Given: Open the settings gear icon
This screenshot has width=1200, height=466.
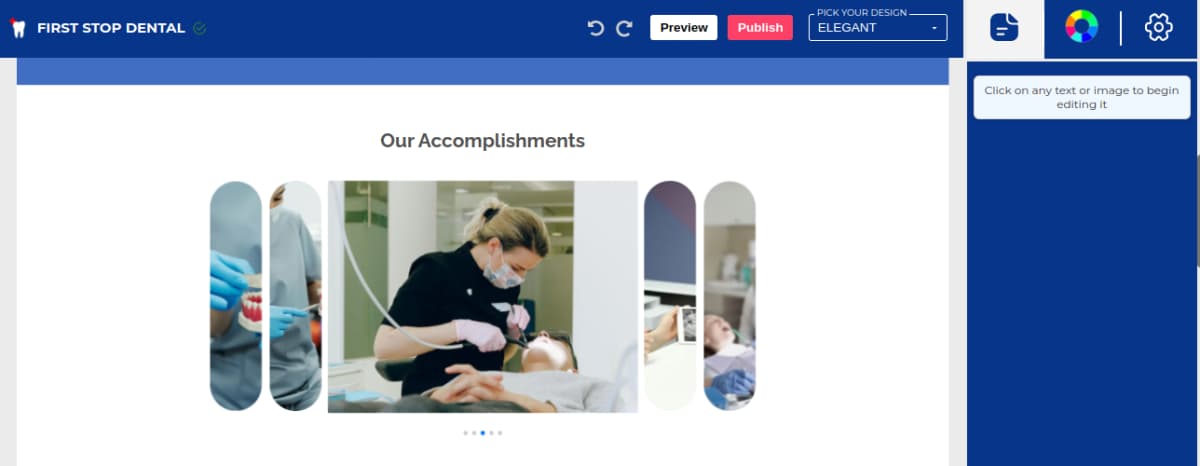Looking at the screenshot, I should pos(1158,27).
